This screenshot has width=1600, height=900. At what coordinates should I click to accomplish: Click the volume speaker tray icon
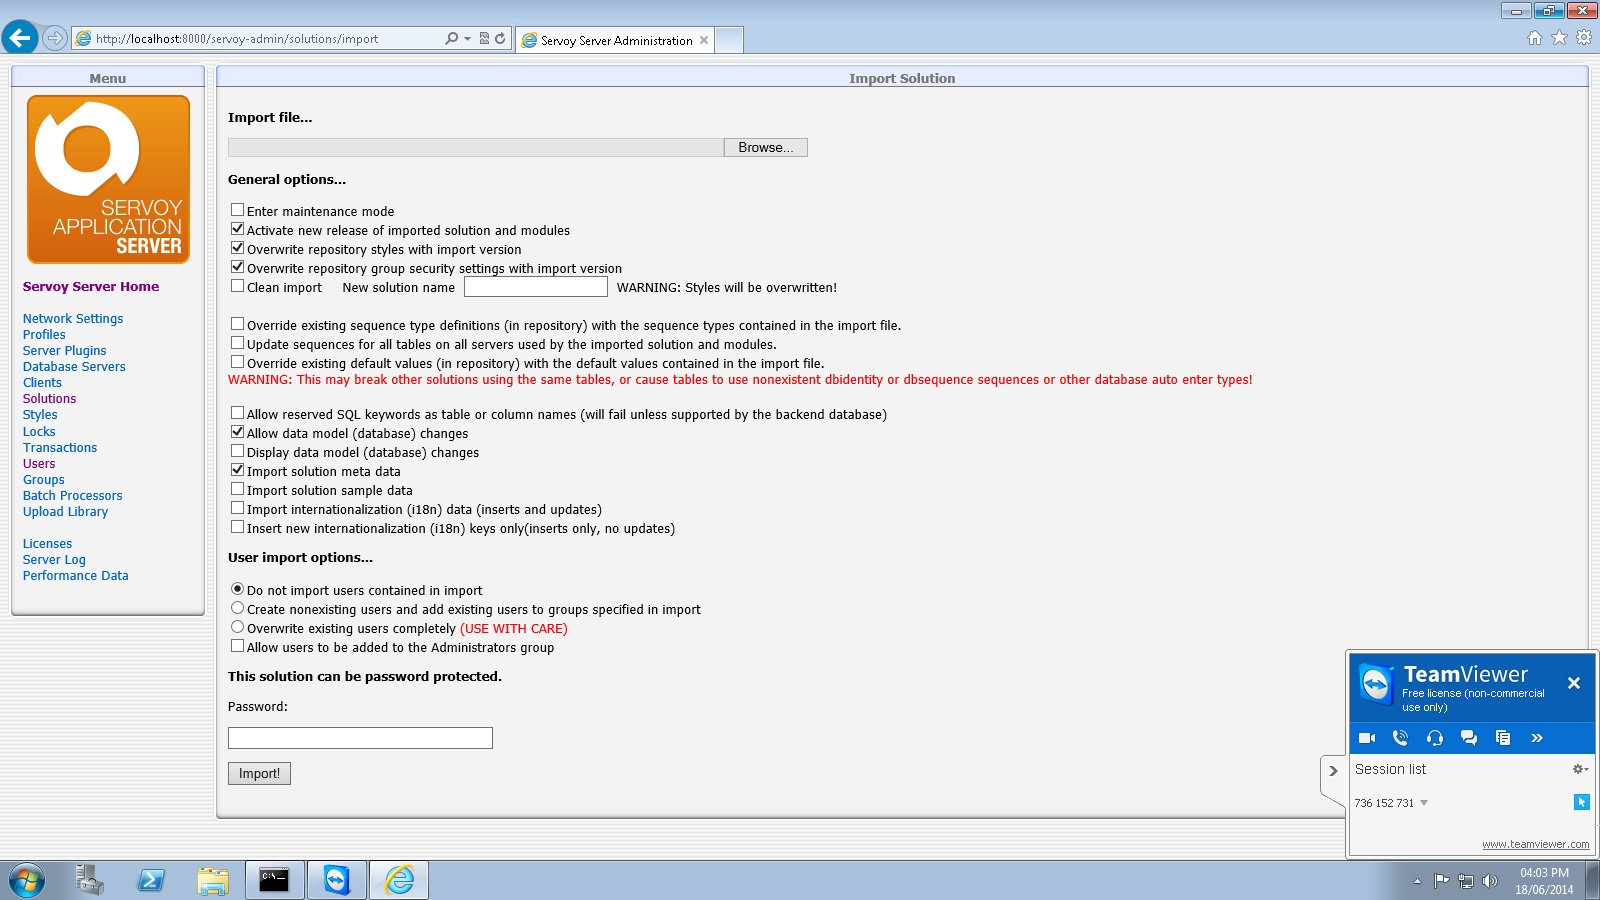click(1490, 881)
